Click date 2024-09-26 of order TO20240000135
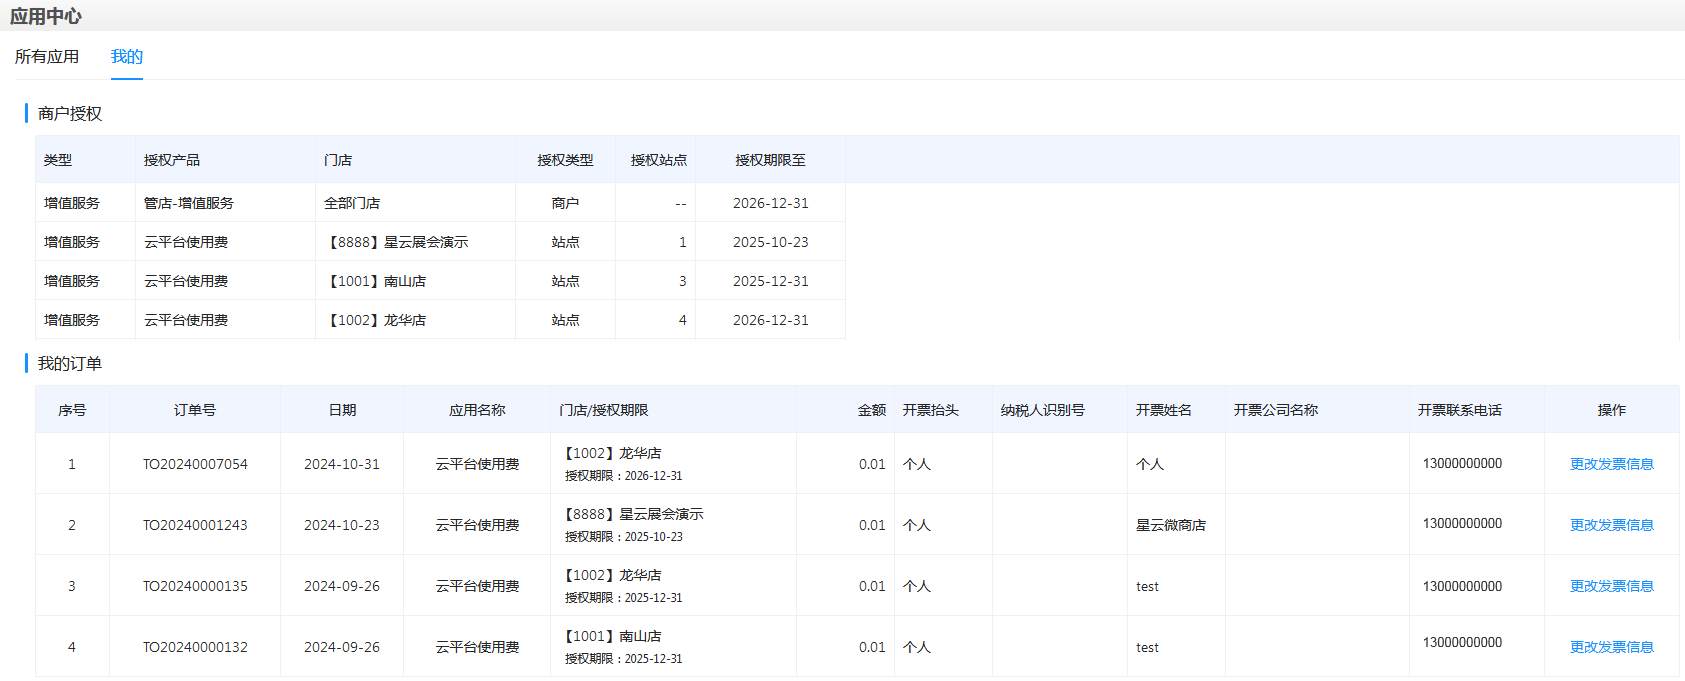 pyautogui.click(x=342, y=586)
